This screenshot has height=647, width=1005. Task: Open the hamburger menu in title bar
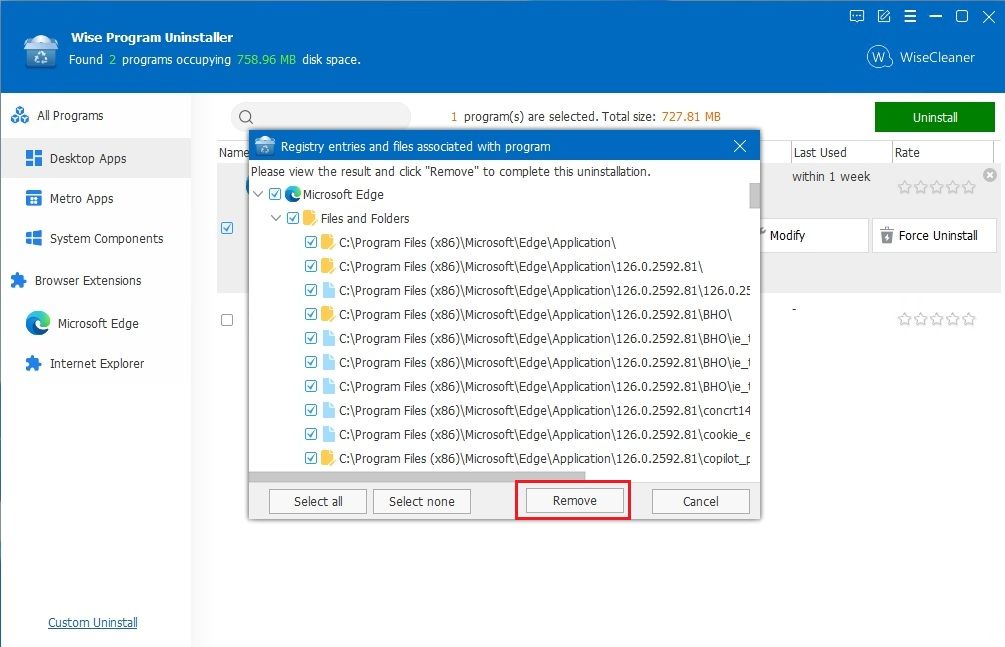click(x=909, y=16)
